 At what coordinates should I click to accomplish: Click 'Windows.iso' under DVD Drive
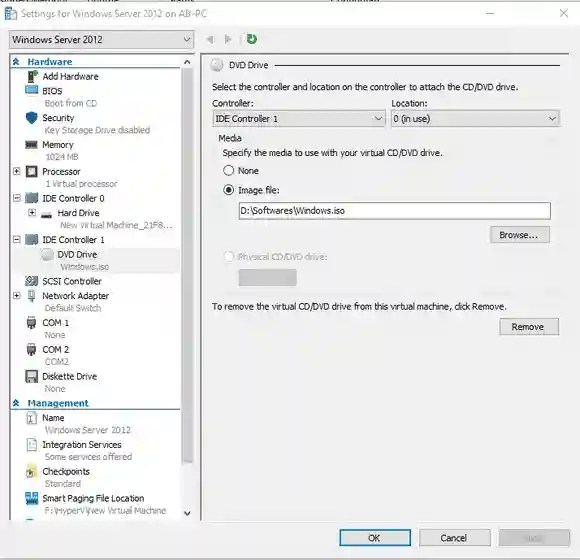pyautogui.click(x=85, y=267)
